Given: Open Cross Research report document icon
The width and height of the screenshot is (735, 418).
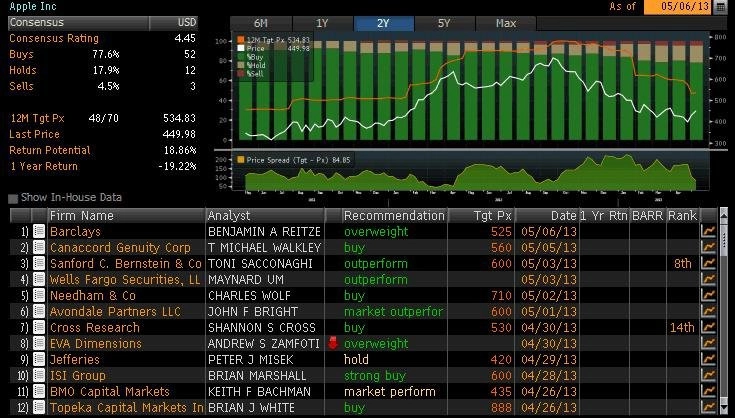Looking at the screenshot, I should tap(39, 327).
